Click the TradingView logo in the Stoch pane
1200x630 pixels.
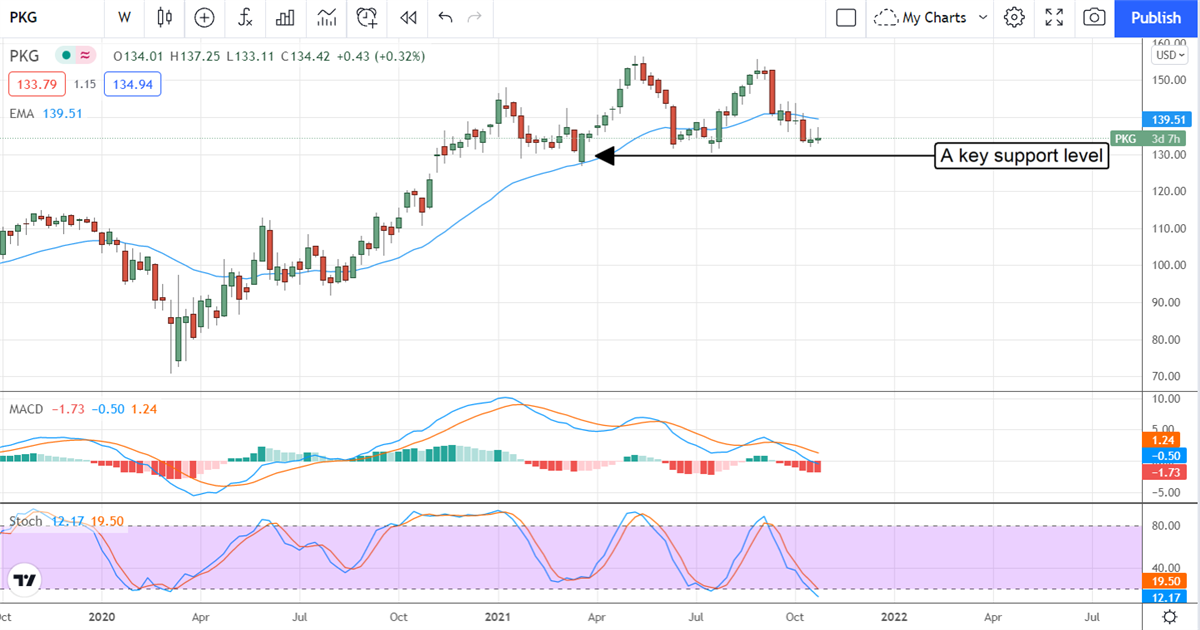tap(26, 579)
